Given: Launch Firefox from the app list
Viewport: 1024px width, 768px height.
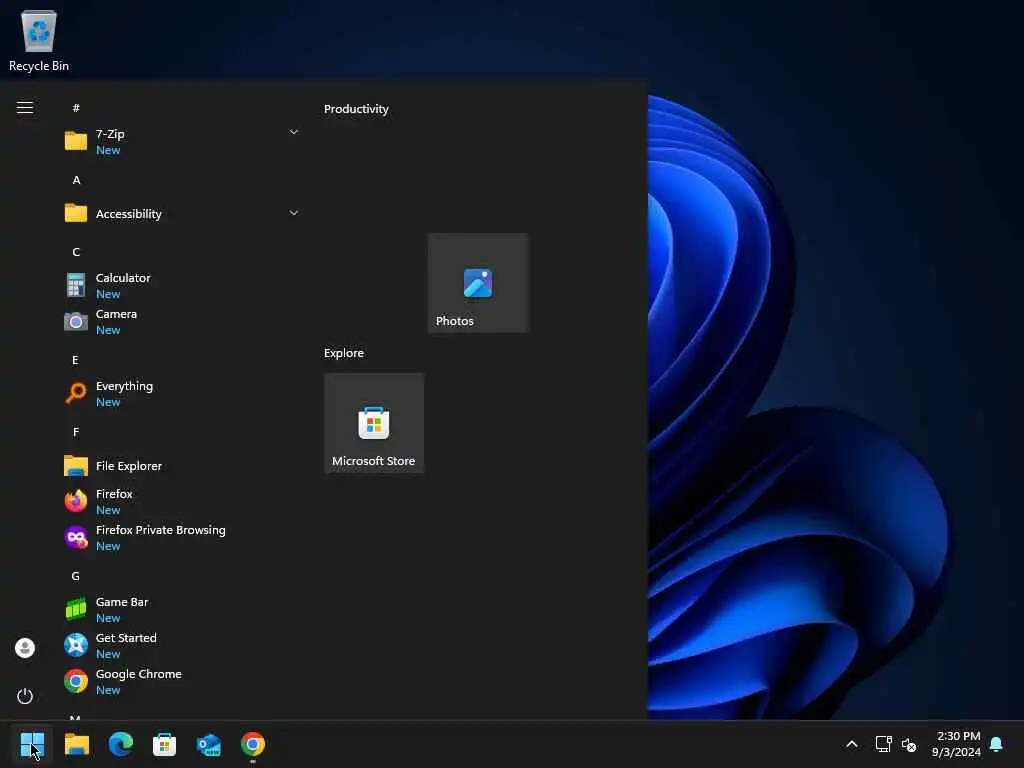Looking at the screenshot, I should click(181, 502).
